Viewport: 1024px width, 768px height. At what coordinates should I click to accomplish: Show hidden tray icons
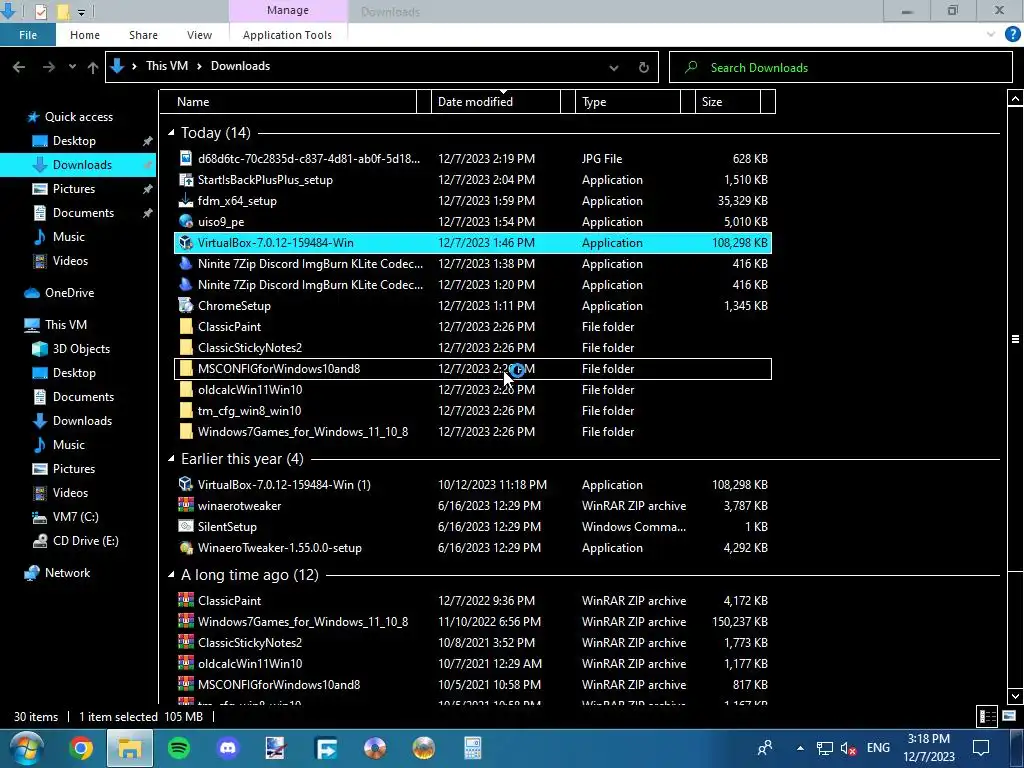pos(800,748)
